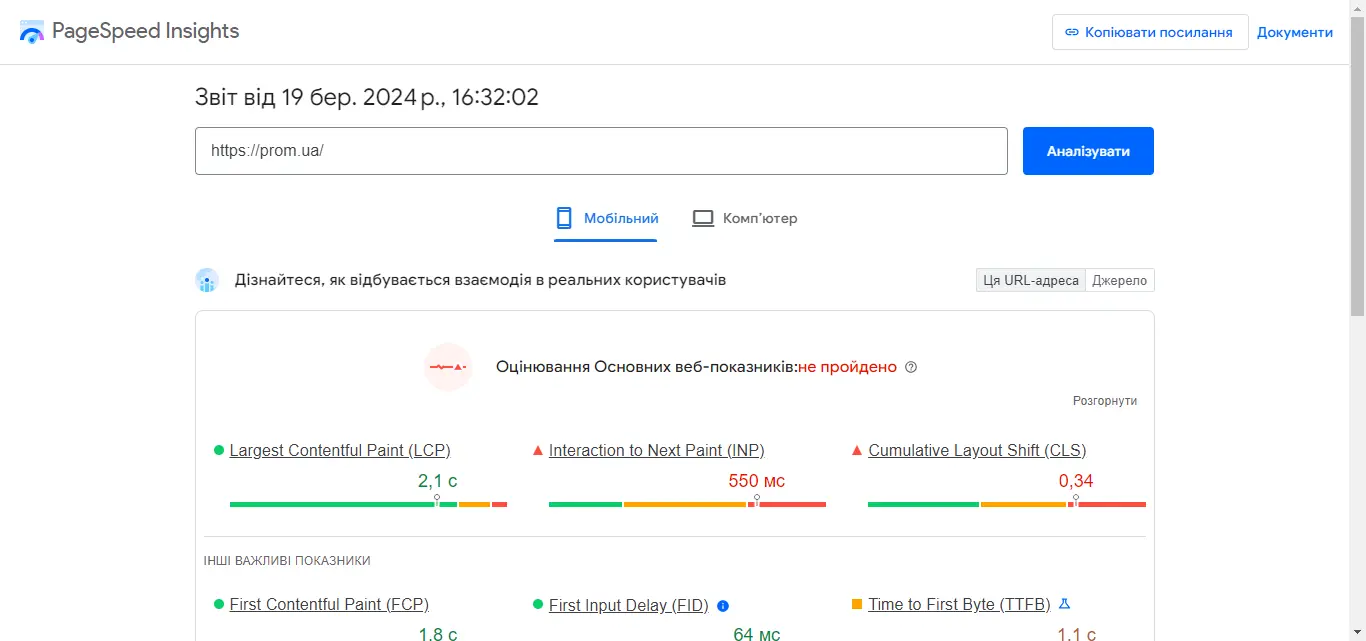
Task: Click the PageSpeed Insights logo
Action: coord(128,31)
